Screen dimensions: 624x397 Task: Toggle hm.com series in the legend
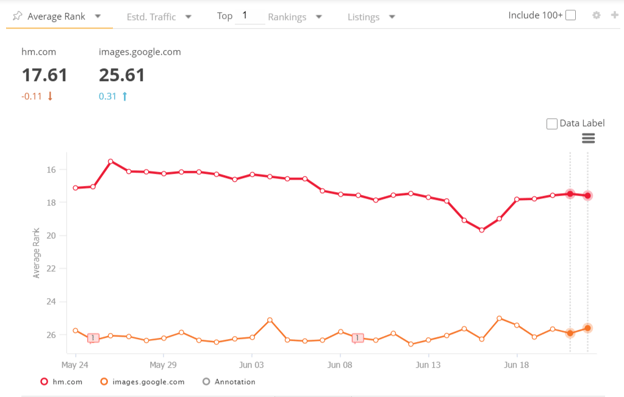pyautogui.click(x=61, y=382)
